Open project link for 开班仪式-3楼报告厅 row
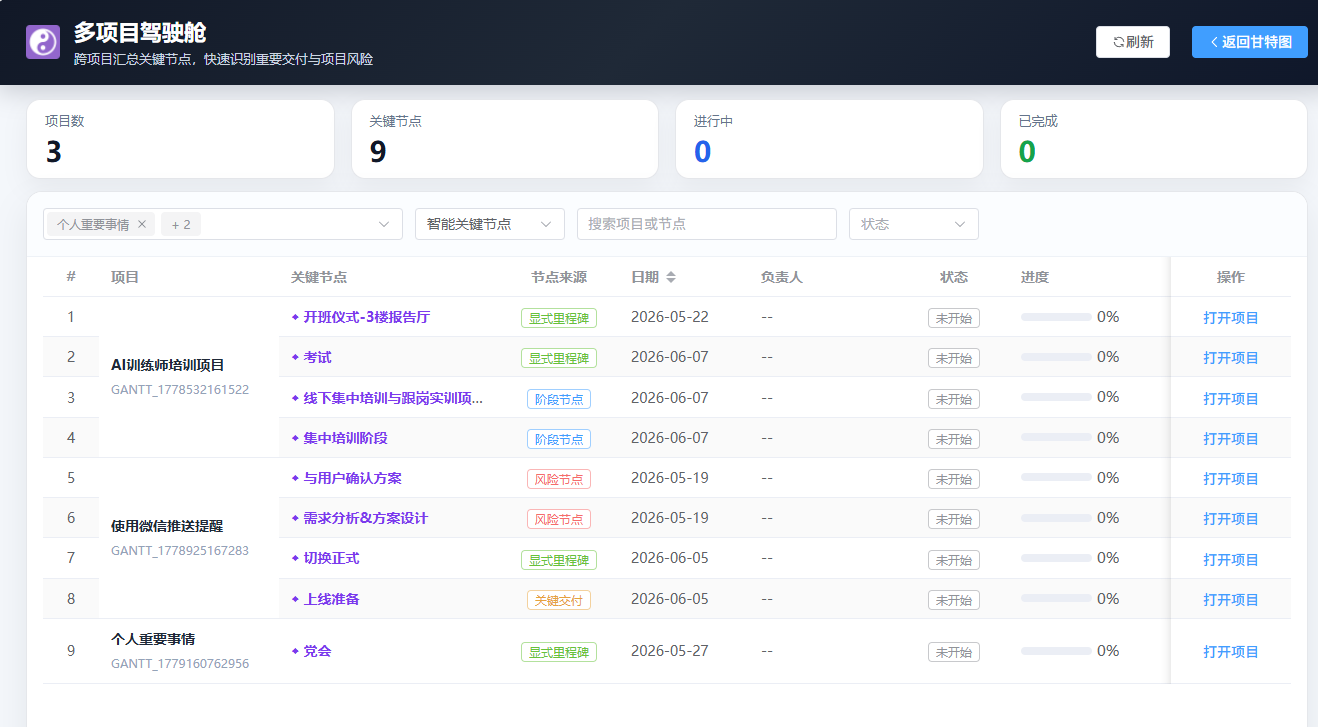This screenshot has height=727, width=1318. click(x=1231, y=318)
